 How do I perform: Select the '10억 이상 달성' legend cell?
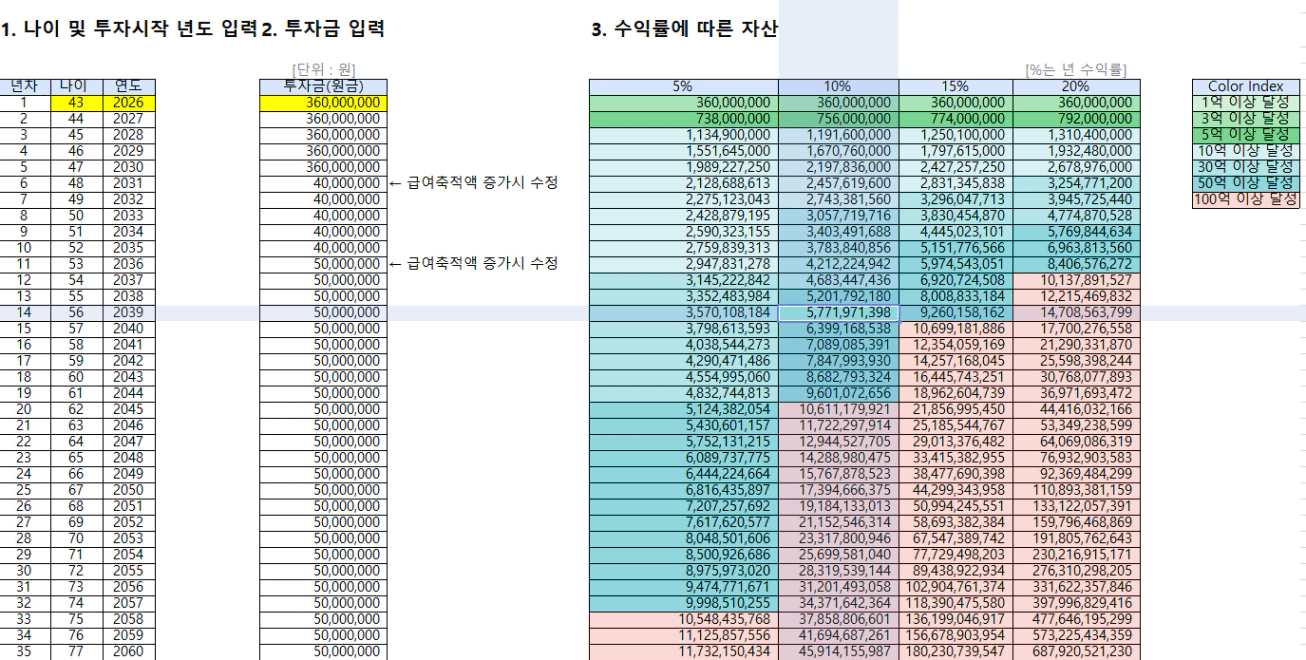pos(1246,150)
